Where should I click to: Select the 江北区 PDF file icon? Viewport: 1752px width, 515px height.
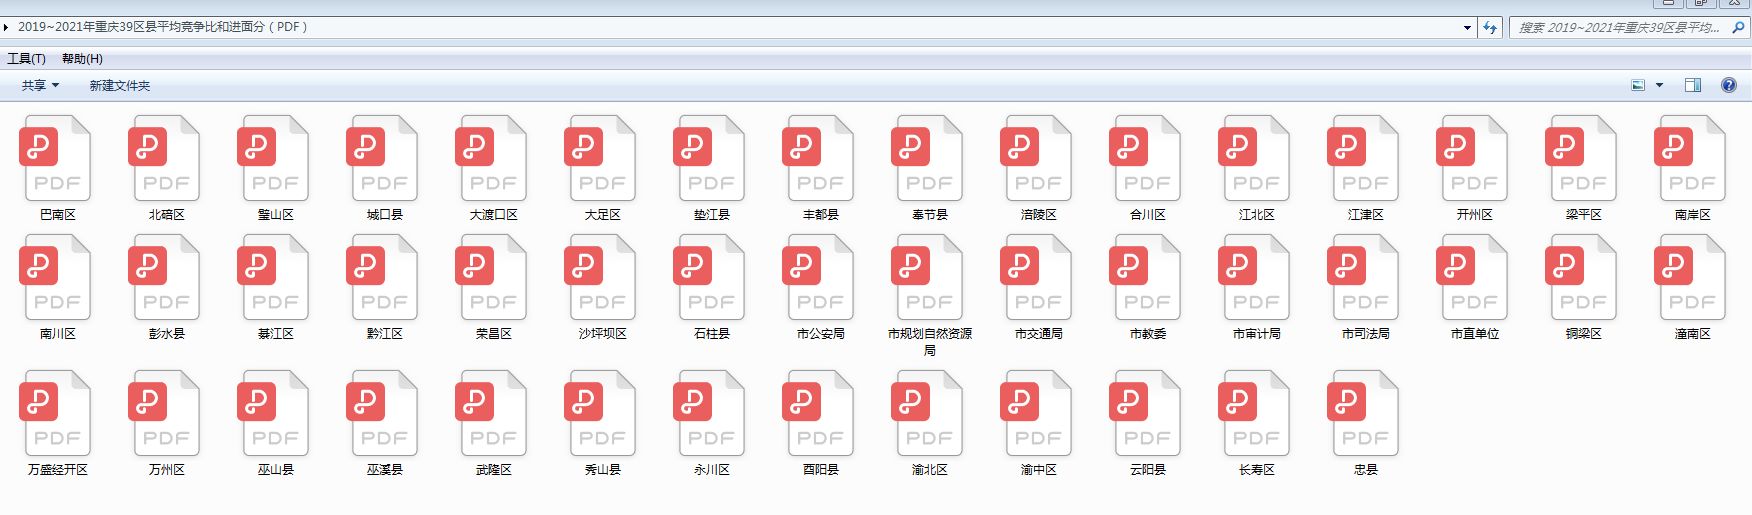coord(1255,158)
